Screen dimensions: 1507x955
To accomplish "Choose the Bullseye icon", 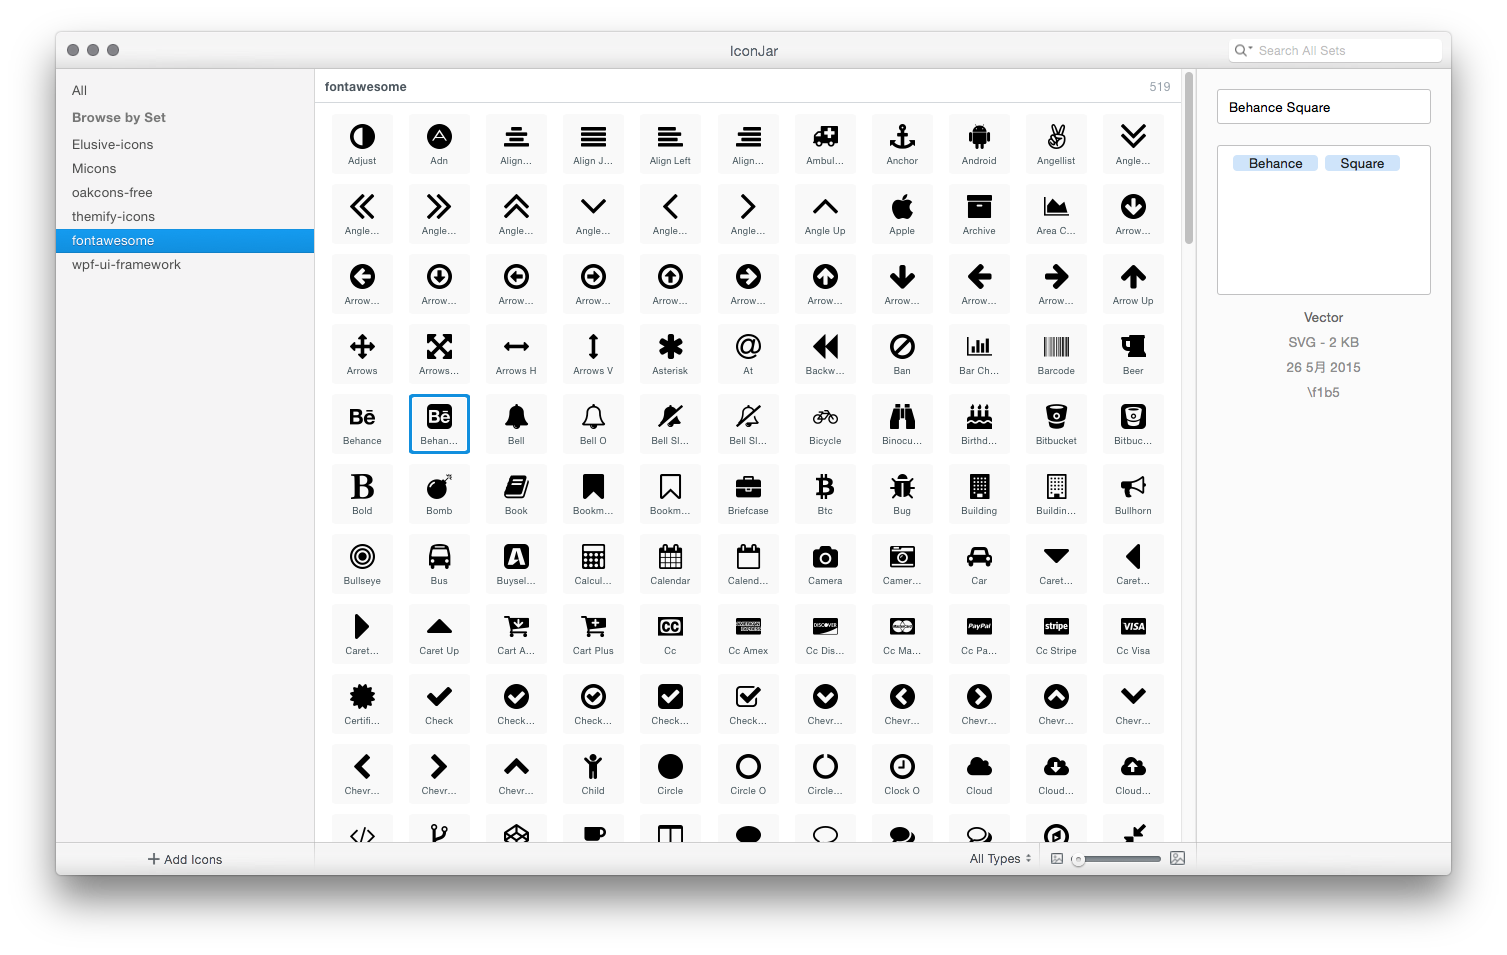I will tap(362, 563).
